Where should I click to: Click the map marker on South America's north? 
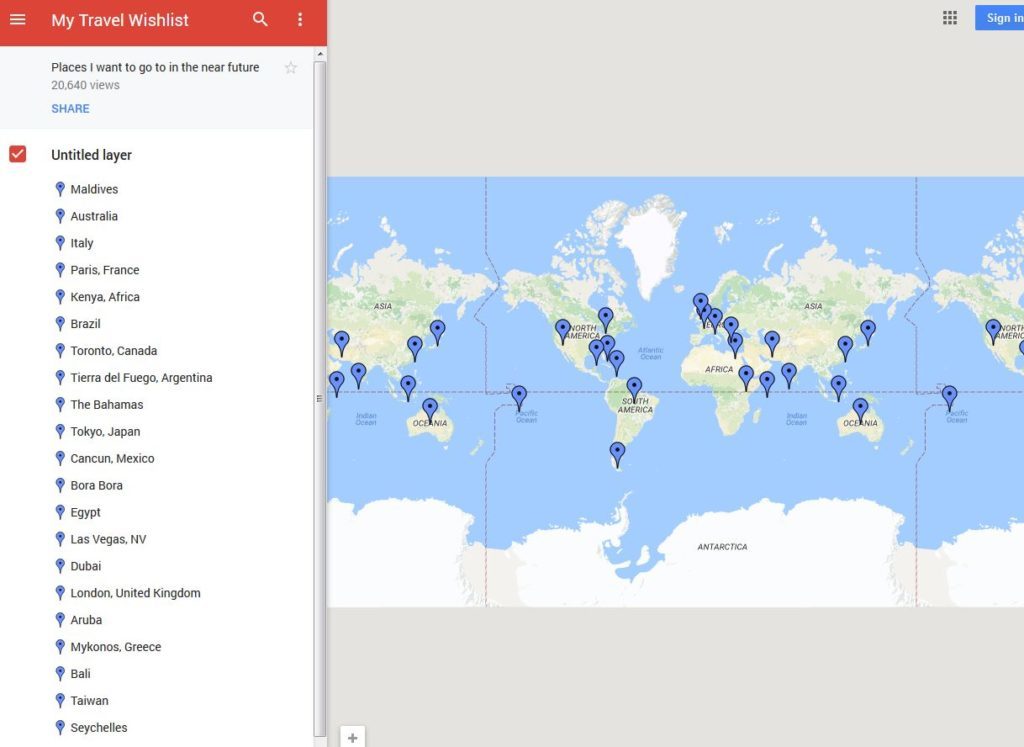pyautogui.click(x=634, y=388)
